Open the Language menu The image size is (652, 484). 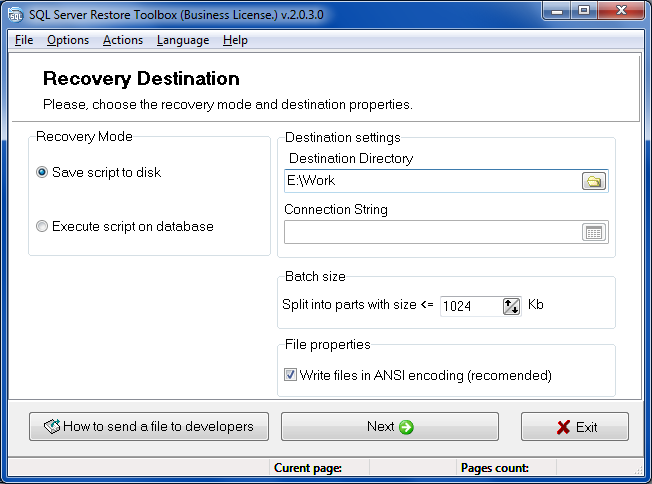point(183,40)
